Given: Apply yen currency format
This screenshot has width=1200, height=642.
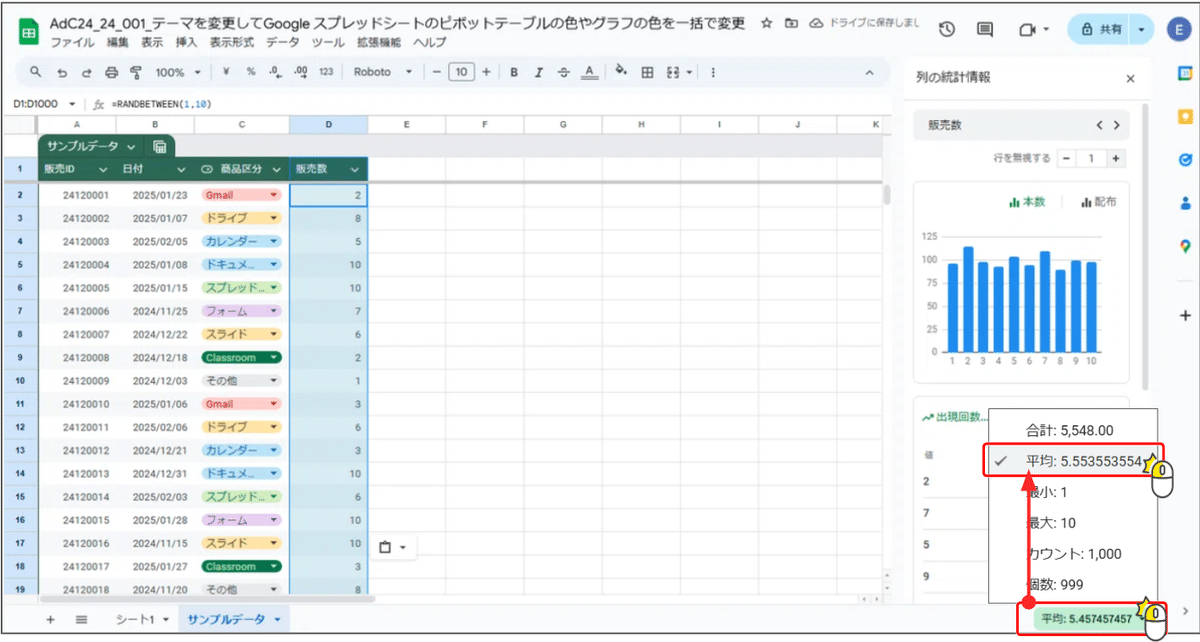Looking at the screenshot, I should coord(227,72).
